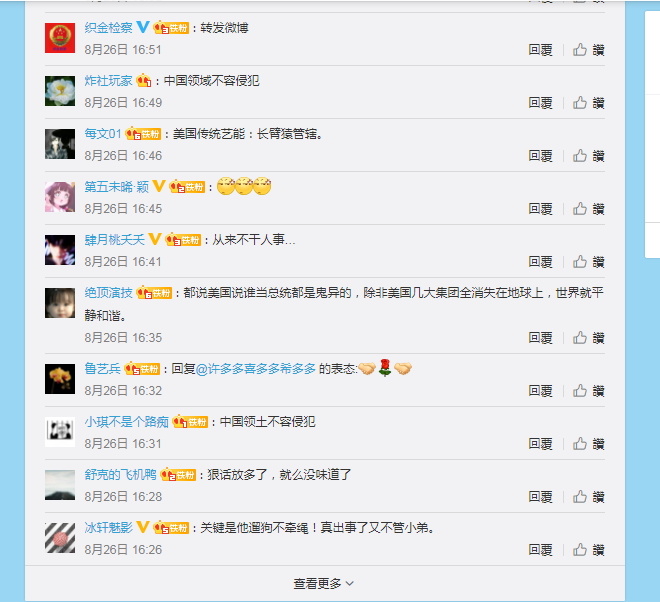Expand more comments via 查看更多
Image resolution: width=660 pixels, height=602 pixels.
click(324, 583)
